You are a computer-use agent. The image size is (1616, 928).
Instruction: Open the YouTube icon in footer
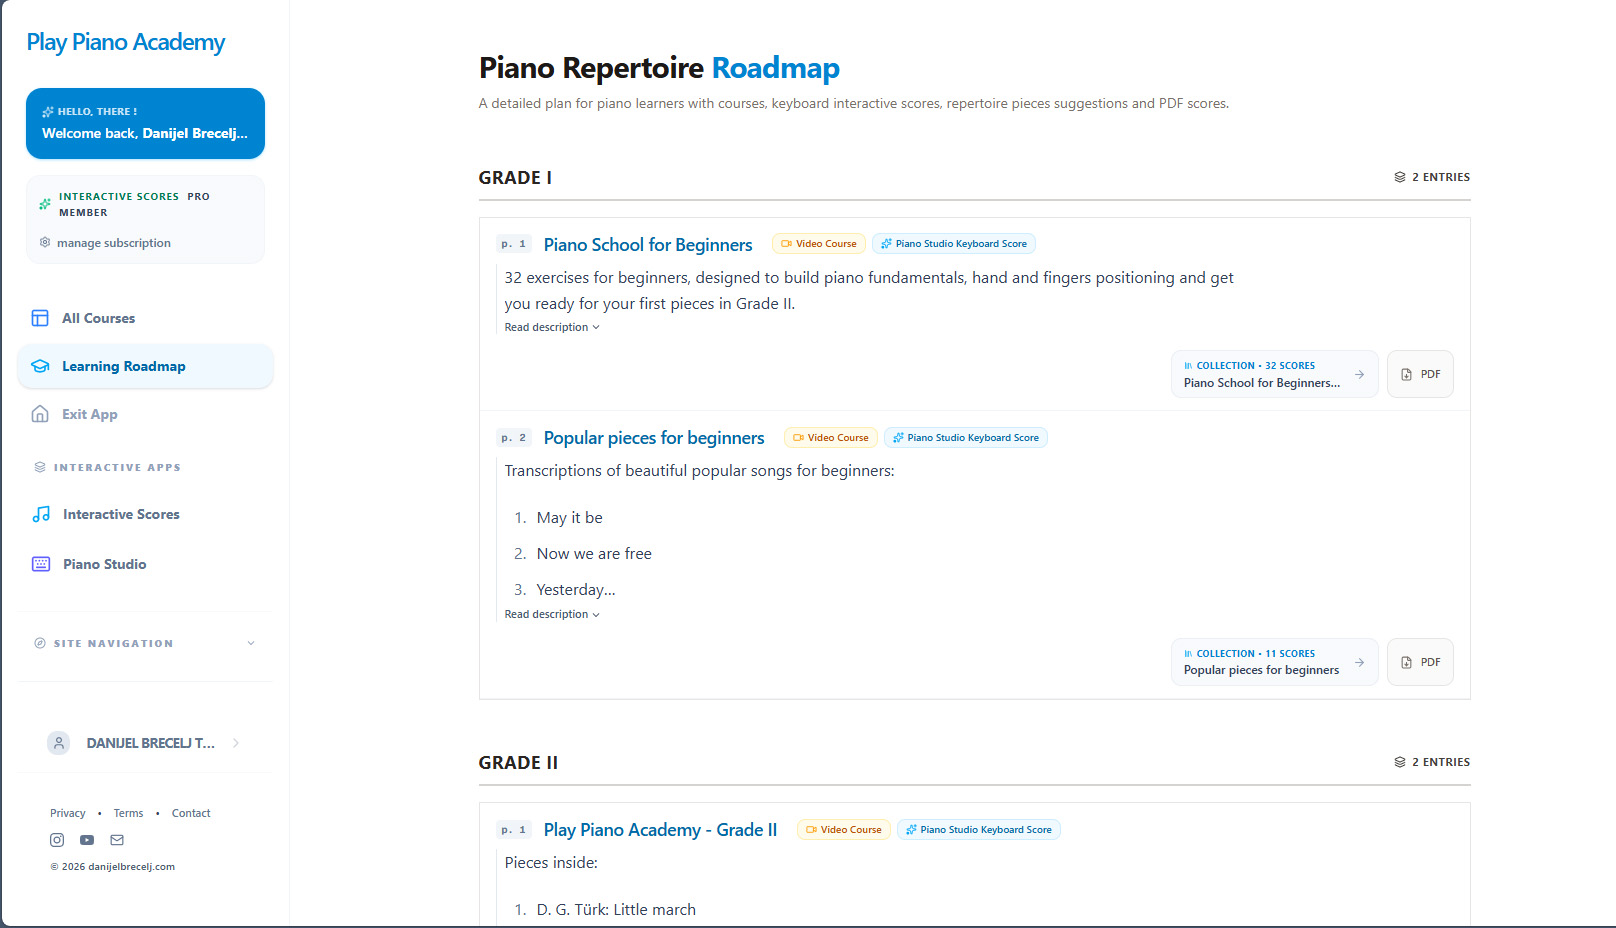(87, 840)
